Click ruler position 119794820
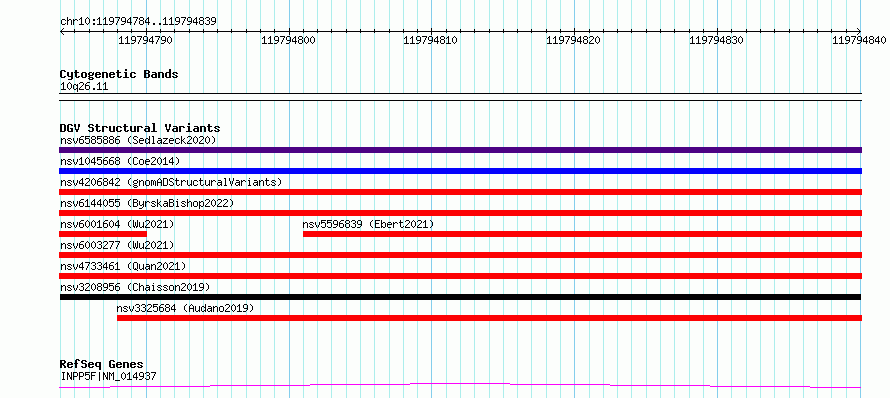Viewport: 890px width, 398px height. click(573, 40)
